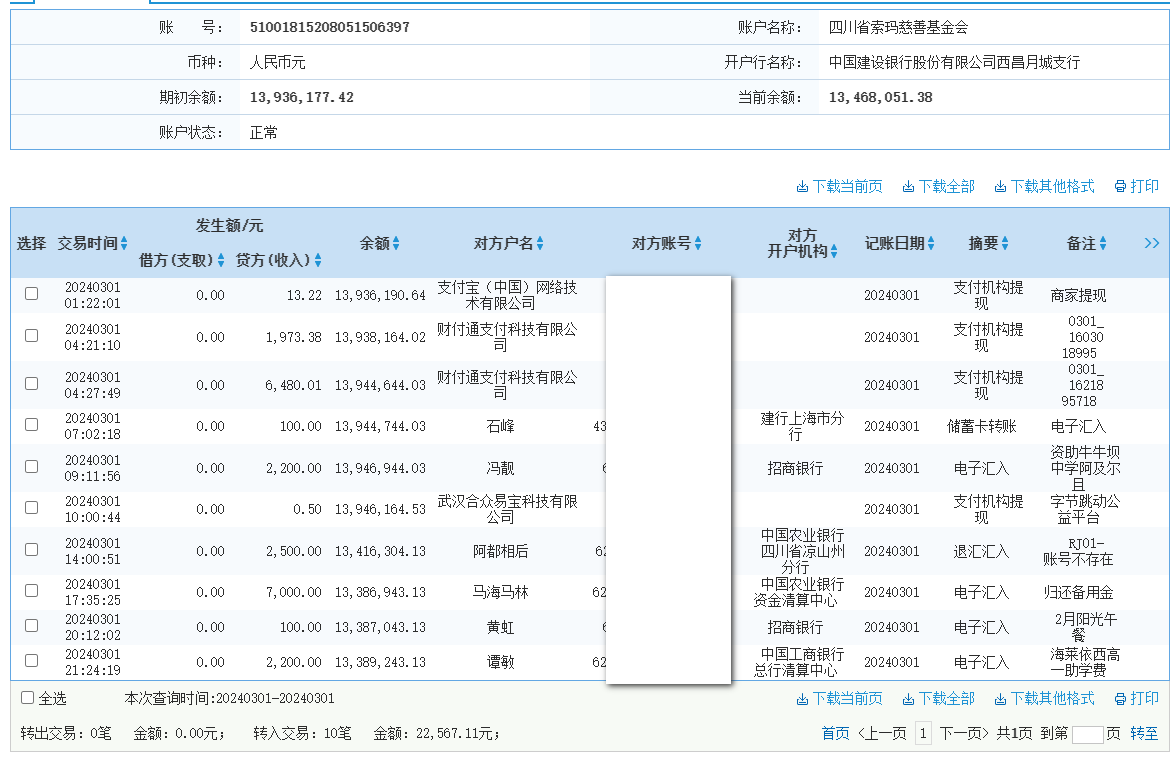The height and width of the screenshot is (758, 1176).
Task: Click page number 1 button
Action: point(923,733)
